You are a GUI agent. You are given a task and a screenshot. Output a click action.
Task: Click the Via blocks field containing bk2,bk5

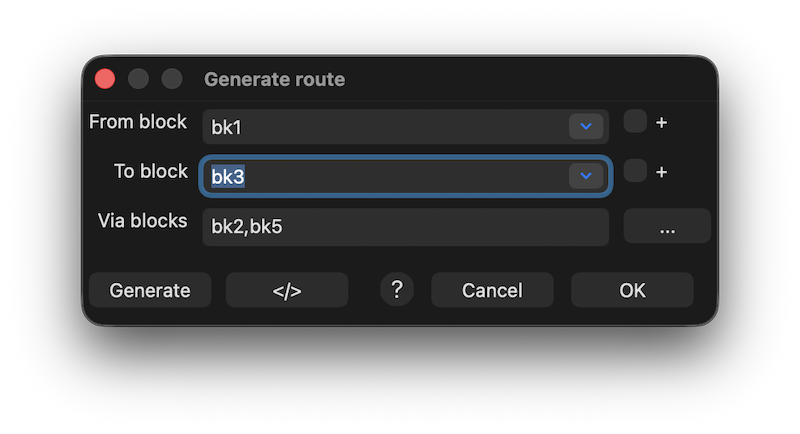405,227
